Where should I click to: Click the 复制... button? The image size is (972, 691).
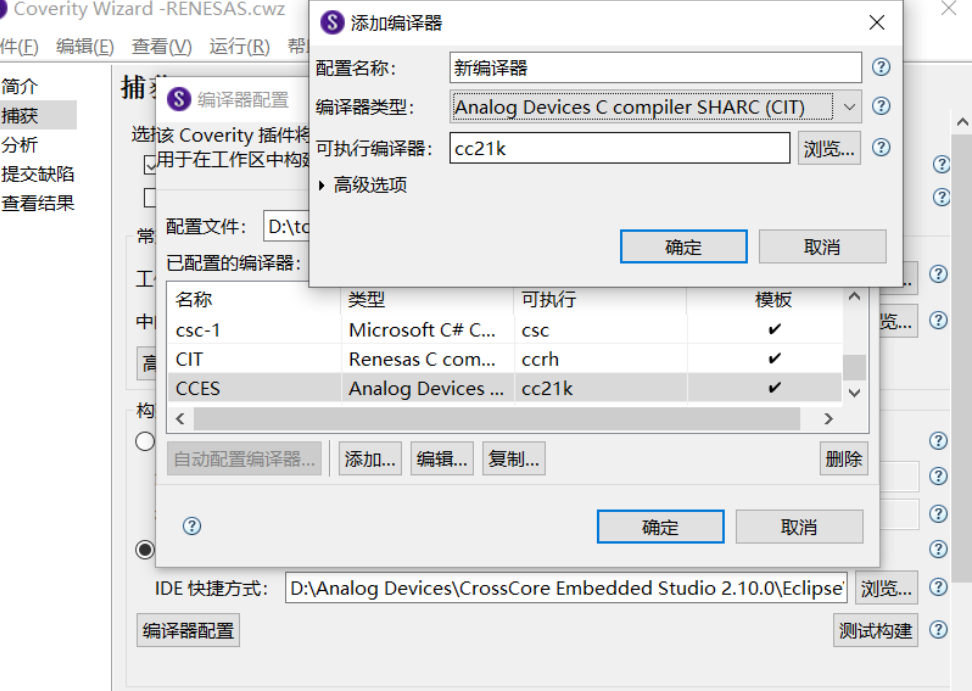pos(514,459)
